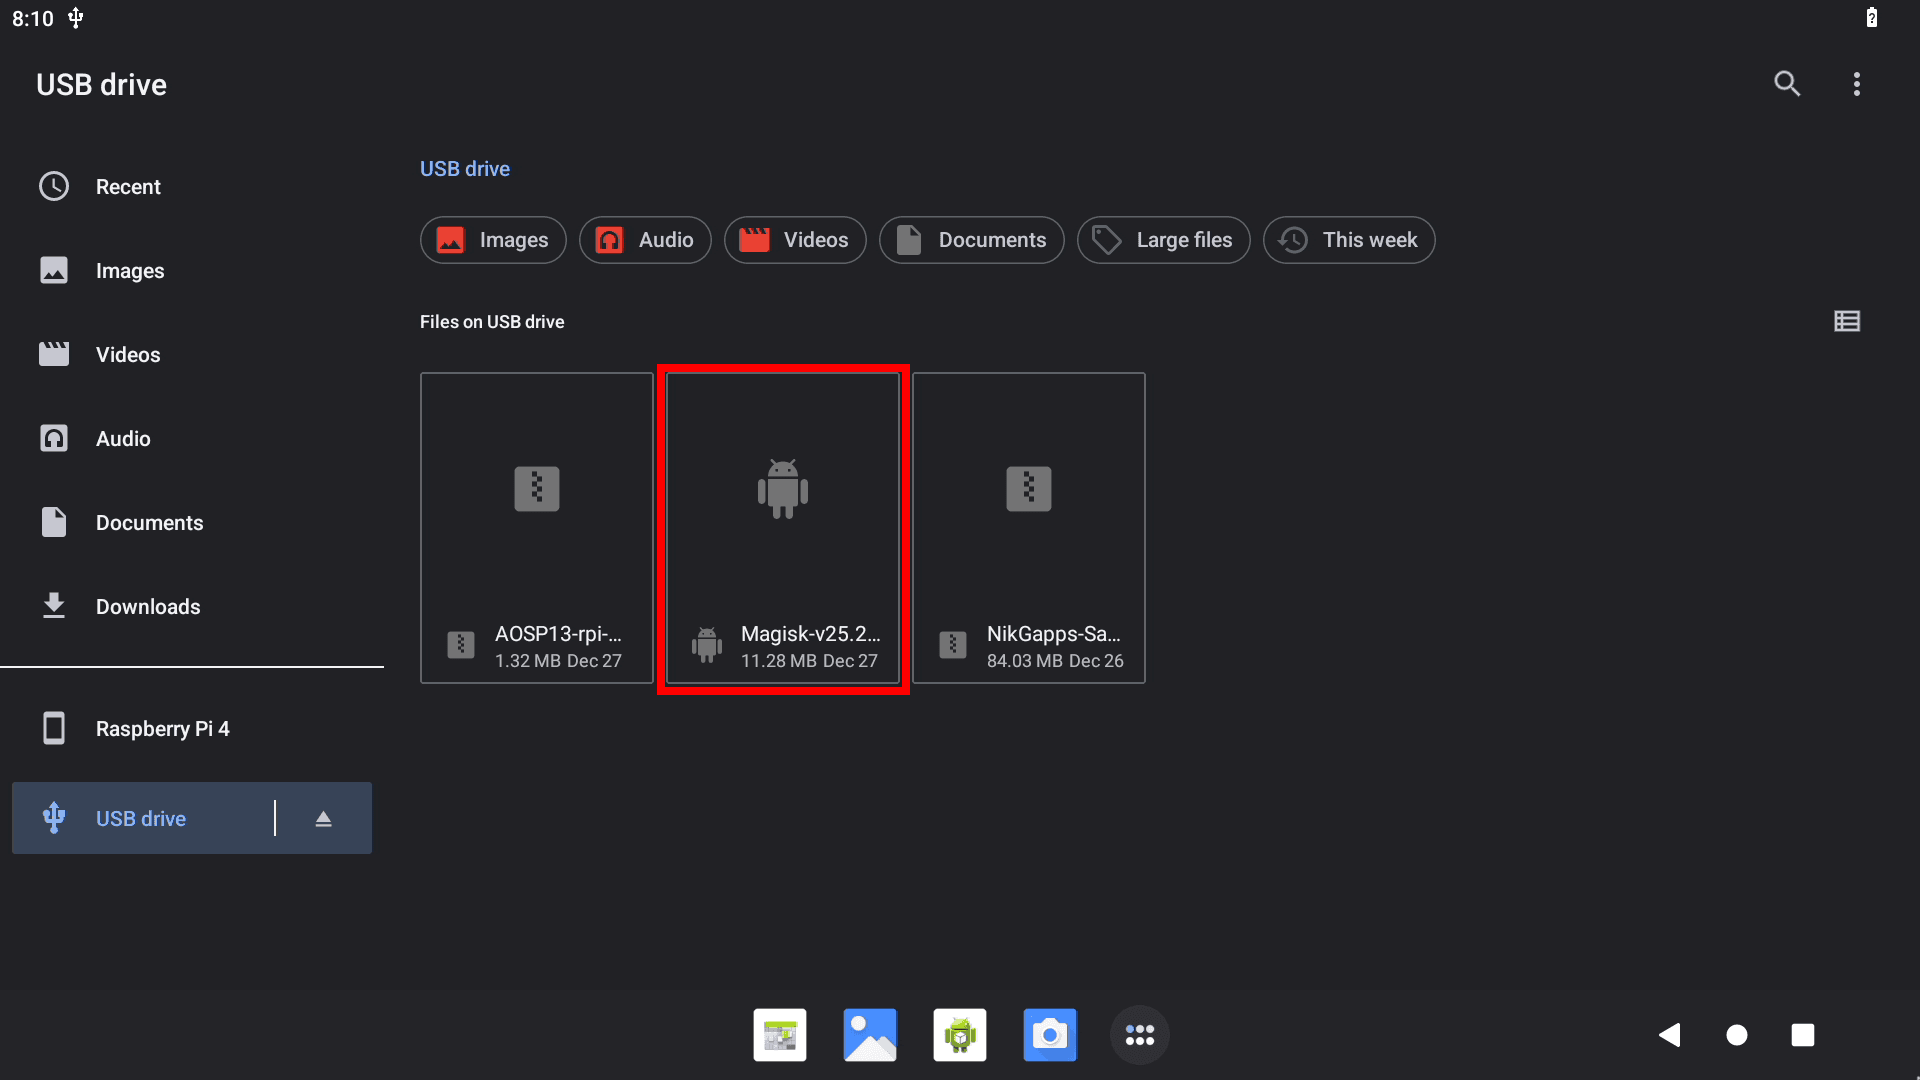Switch to list view layout icon
1920x1080 pixels.
pyautogui.click(x=1847, y=321)
